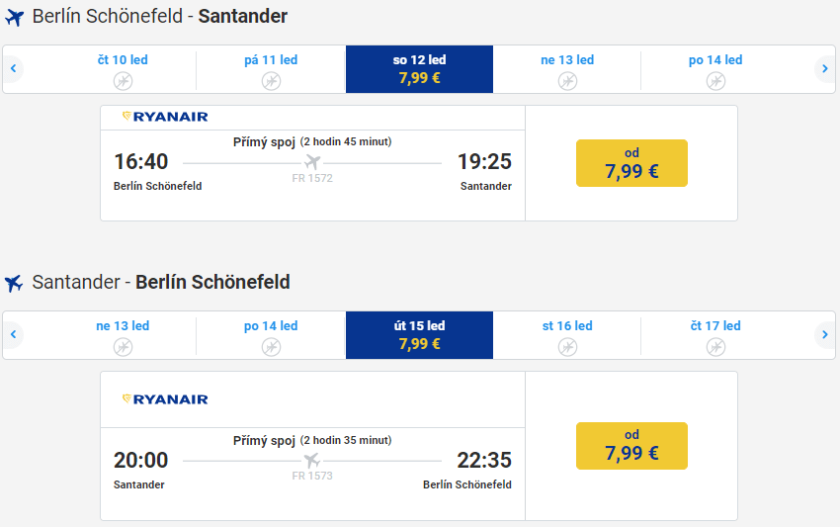The image size is (840, 527).
Task: Show later return dates with right arrow
Action: (x=825, y=335)
